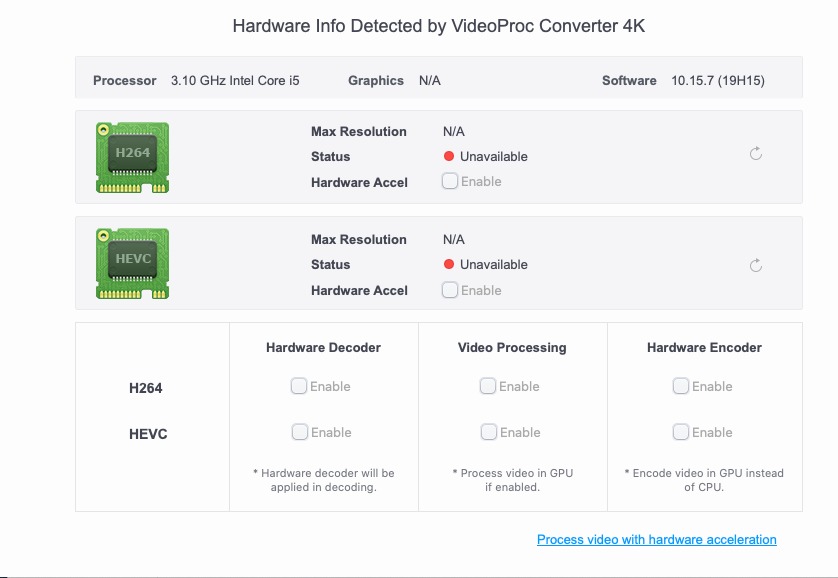Enable Hardware Accel for HEVC
This screenshot has height=578, width=838.
[x=451, y=290]
